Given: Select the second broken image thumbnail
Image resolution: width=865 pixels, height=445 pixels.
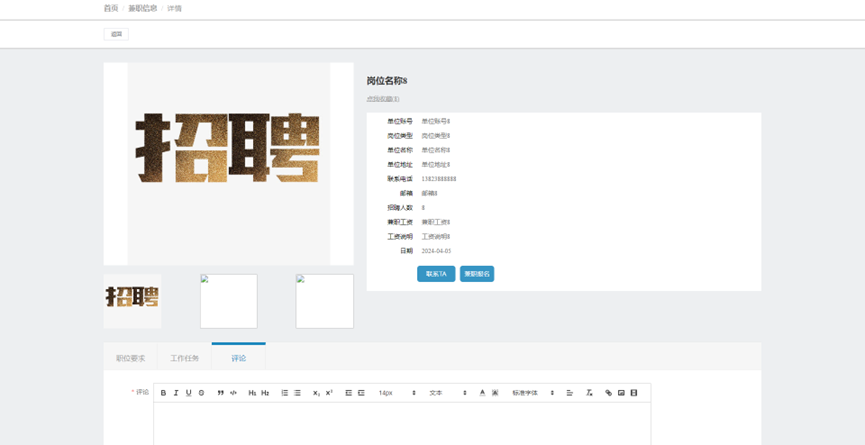Looking at the screenshot, I should 228,301.
